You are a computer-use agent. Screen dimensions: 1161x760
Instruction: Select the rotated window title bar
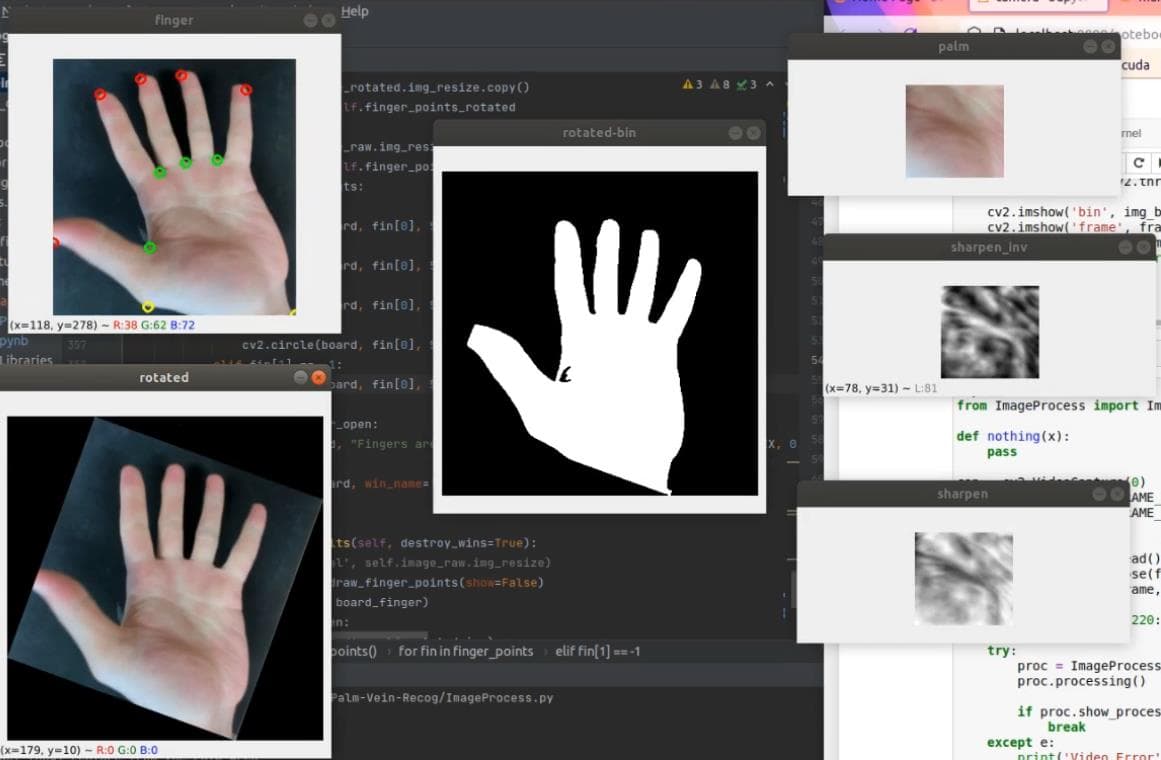(163, 377)
